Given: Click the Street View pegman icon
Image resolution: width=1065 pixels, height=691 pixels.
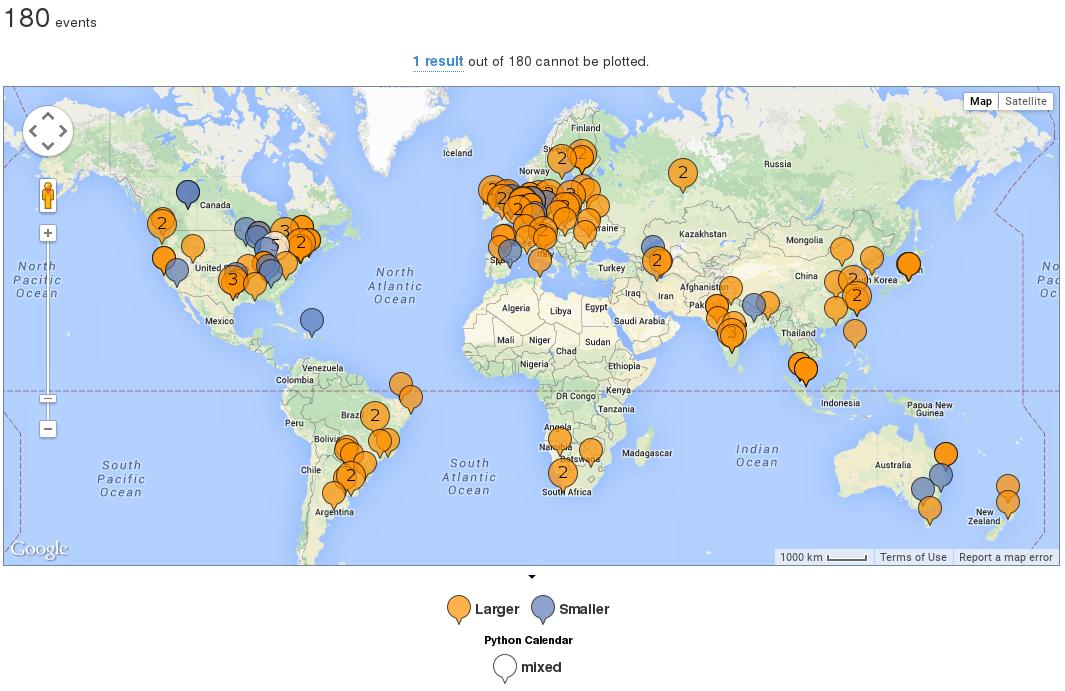Looking at the screenshot, I should point(48,196).
